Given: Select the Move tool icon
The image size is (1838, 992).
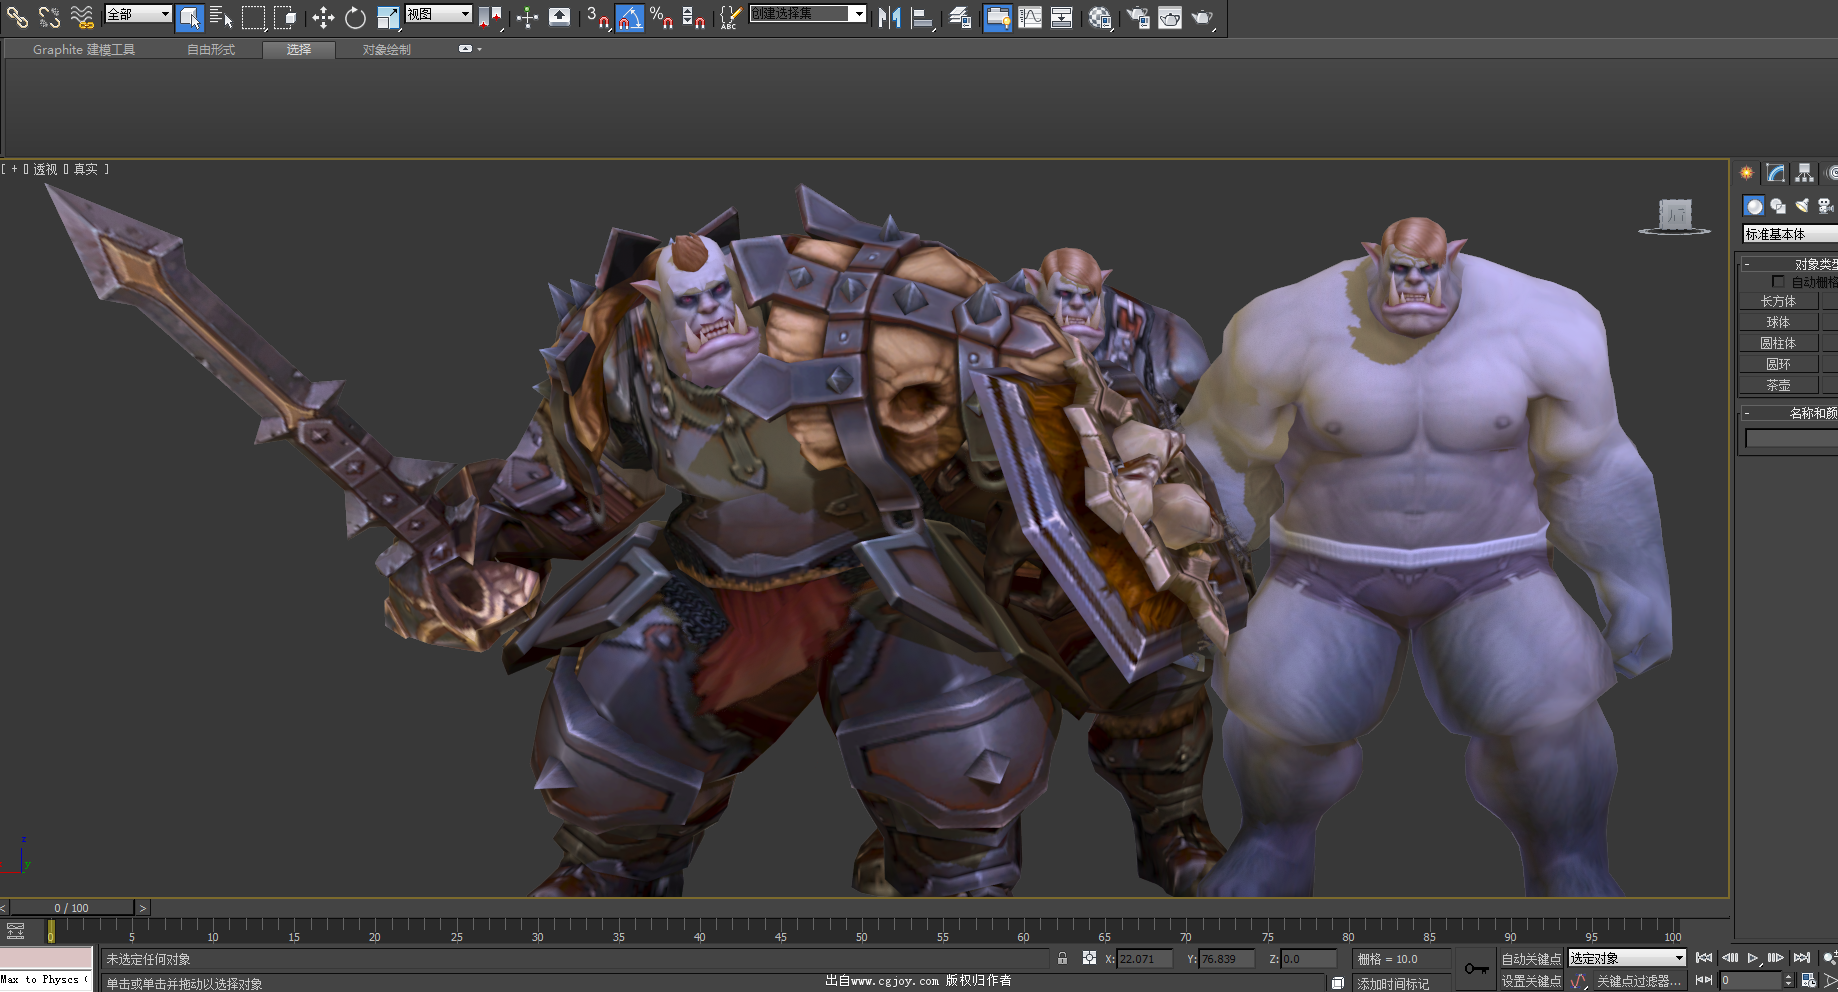Looking at the screenshot, I should pos(322,17).
